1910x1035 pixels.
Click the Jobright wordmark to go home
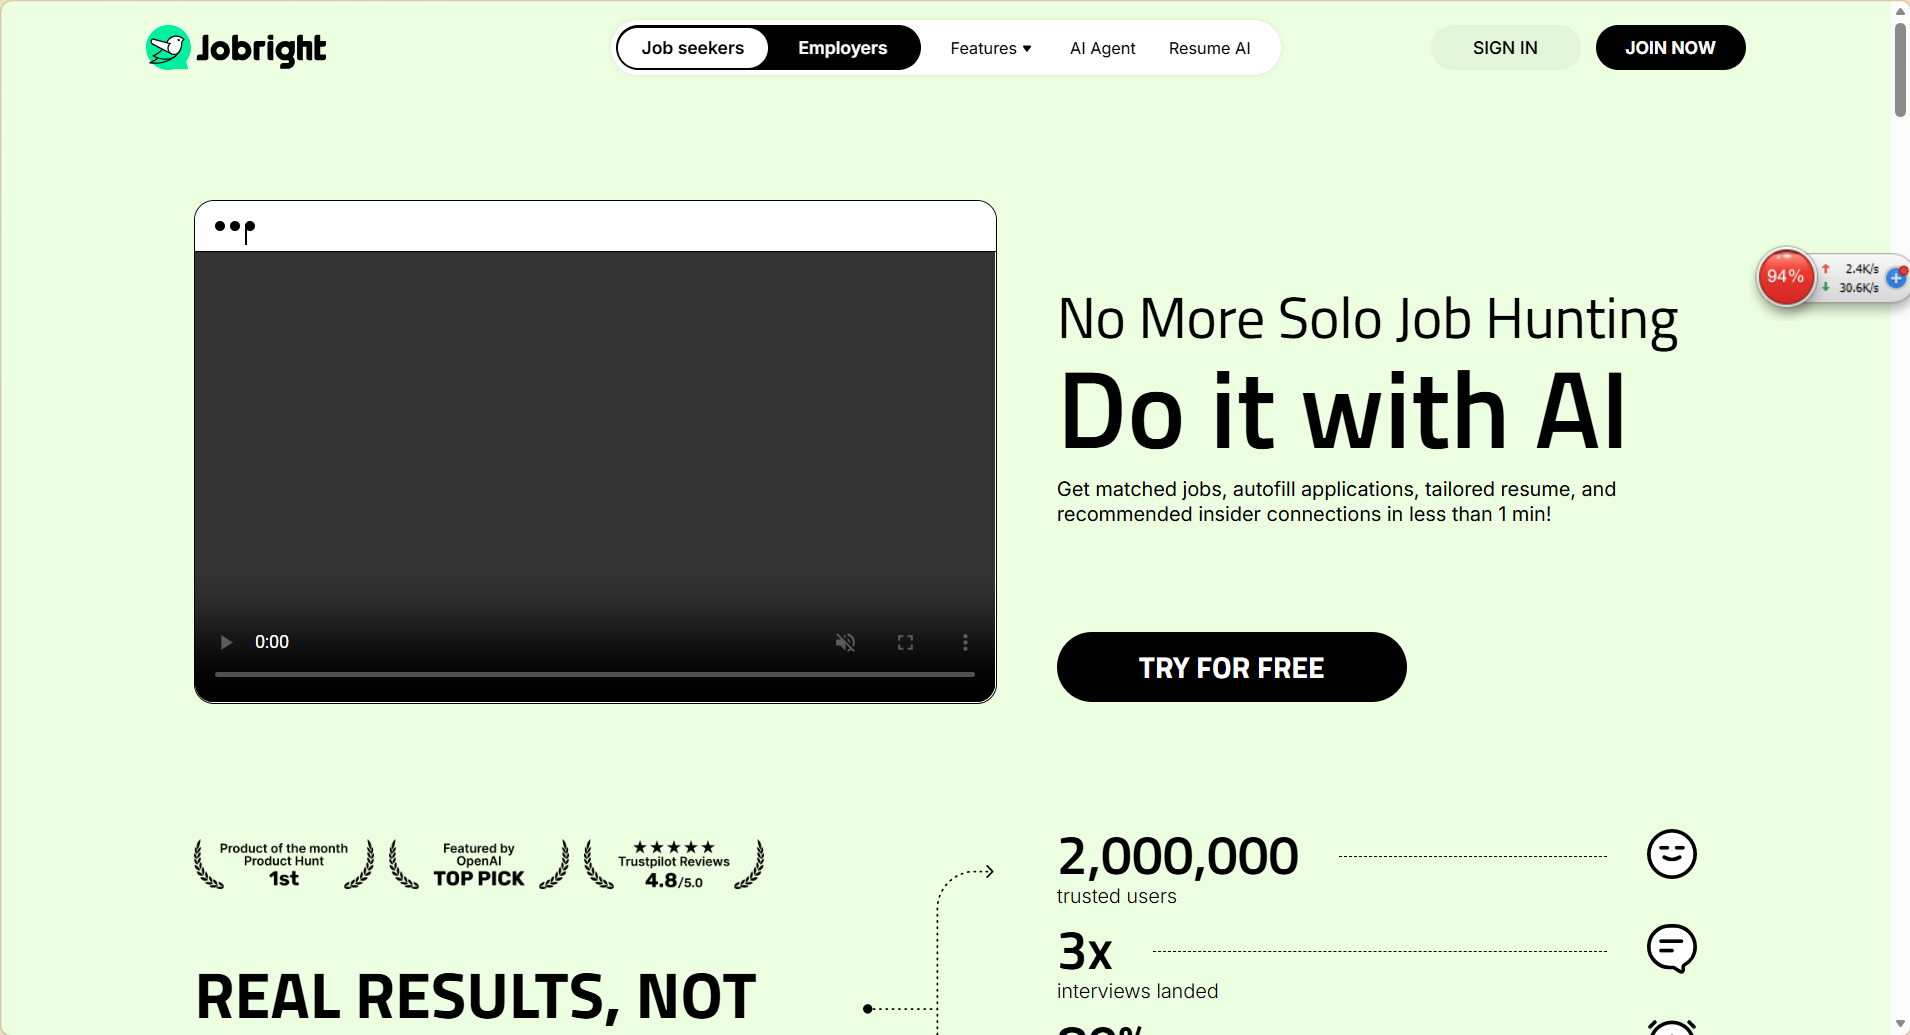[x=261, y=49]
